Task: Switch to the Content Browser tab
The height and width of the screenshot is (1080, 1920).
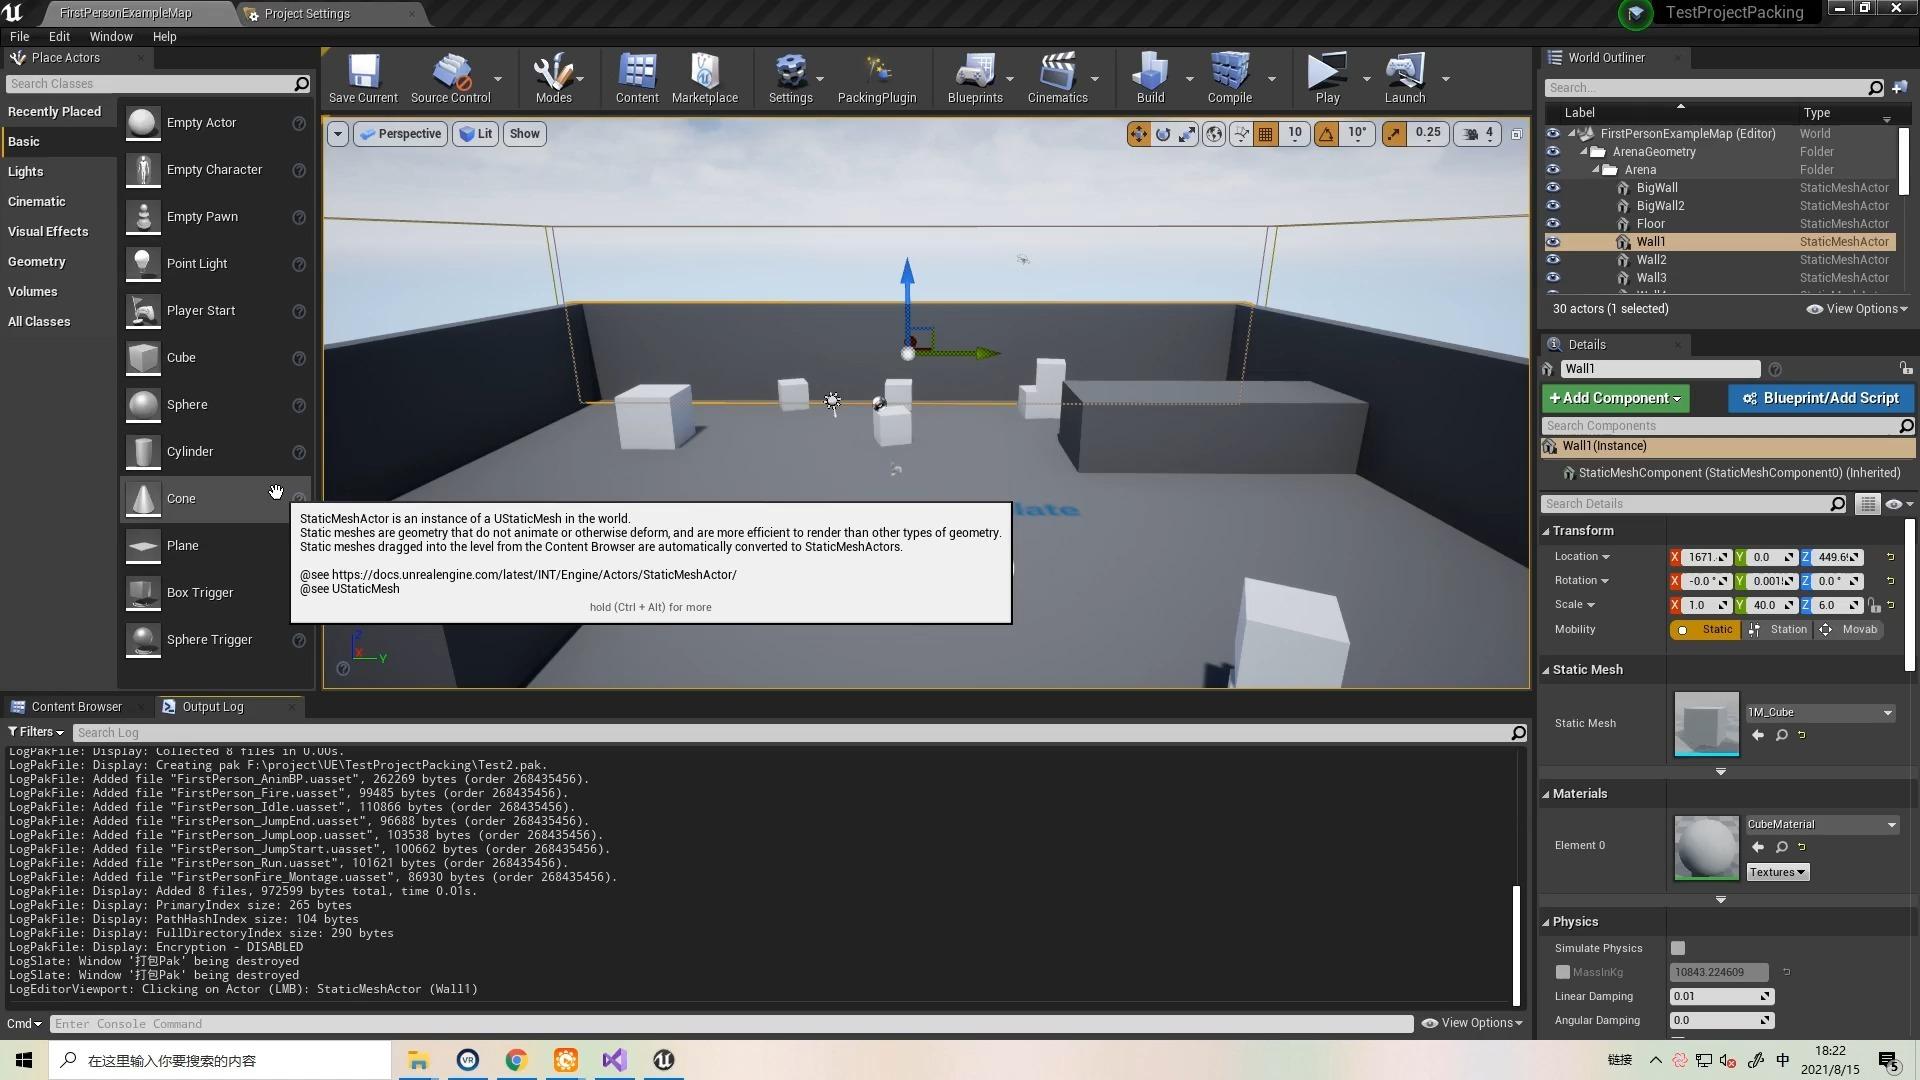Action: (x=77, y=706)
